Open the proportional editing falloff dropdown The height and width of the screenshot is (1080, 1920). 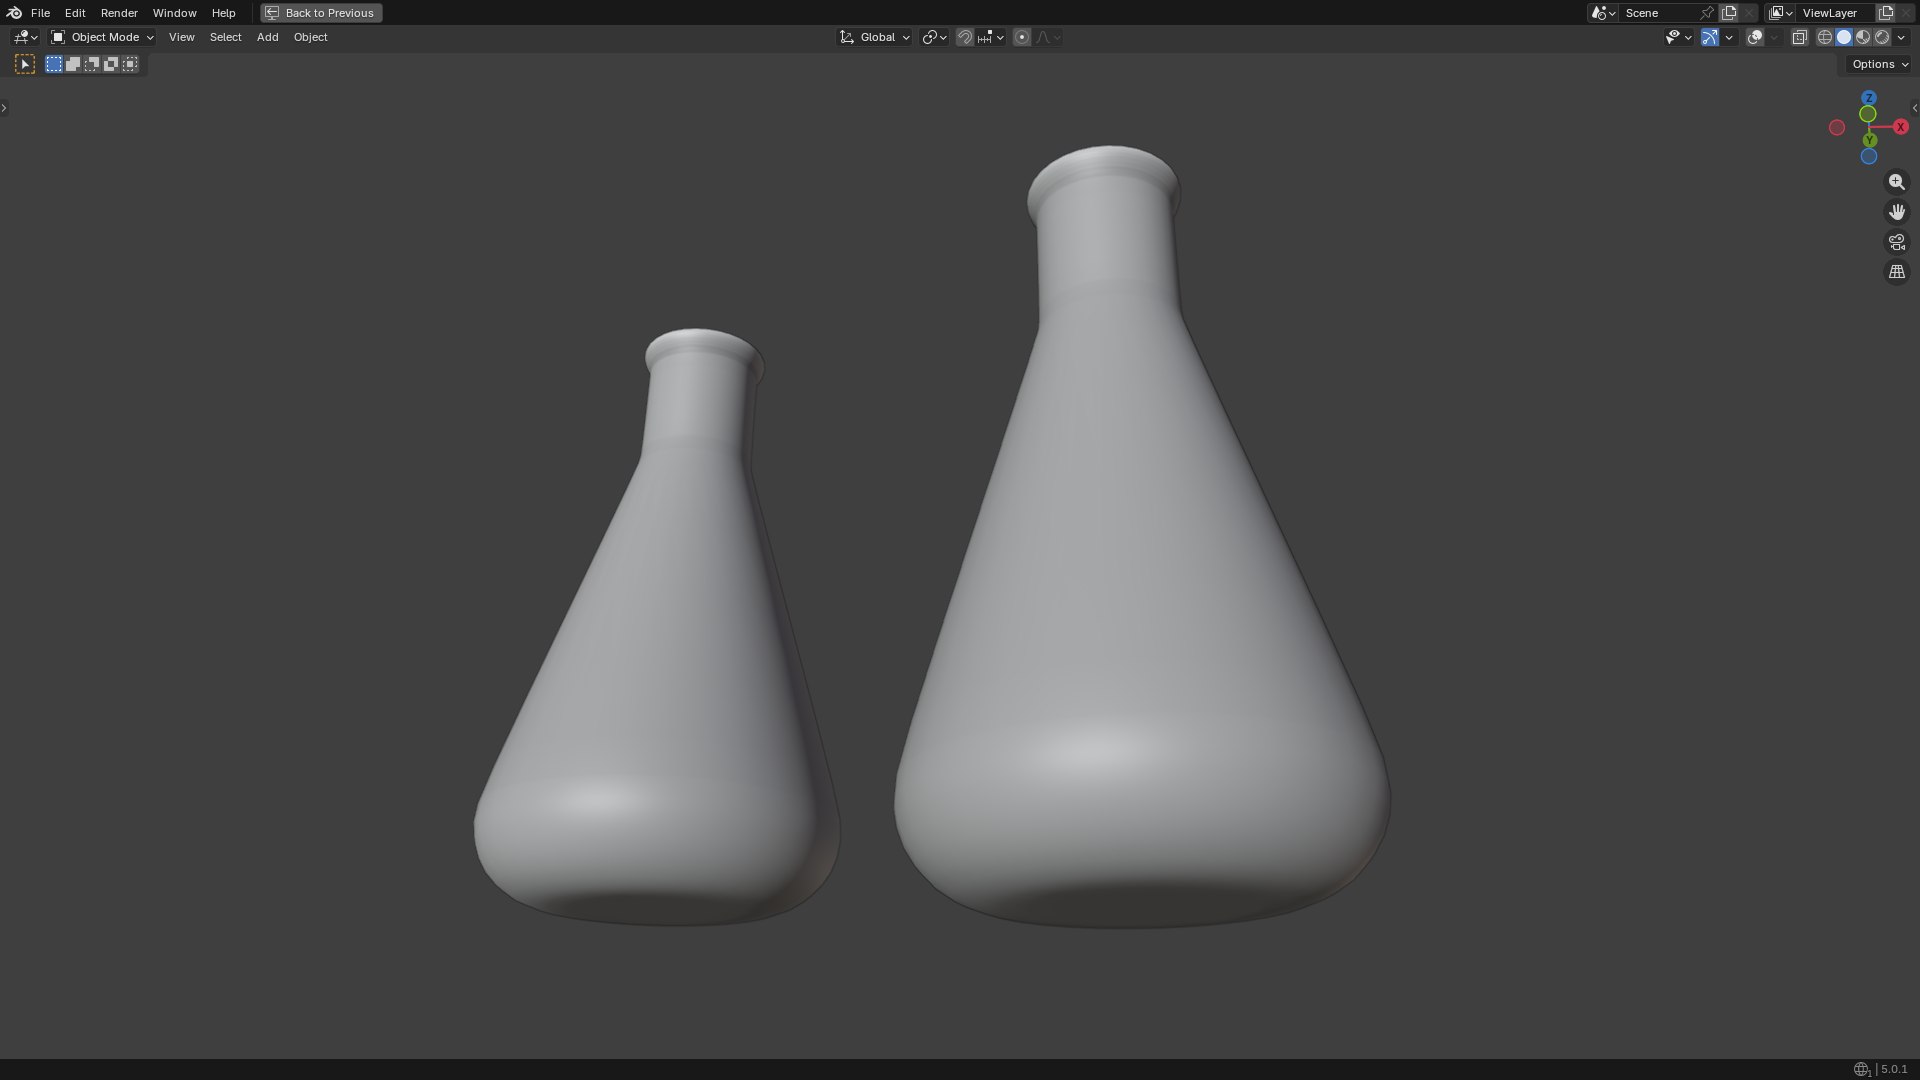pyautogui.click(x=1048, y=37)
